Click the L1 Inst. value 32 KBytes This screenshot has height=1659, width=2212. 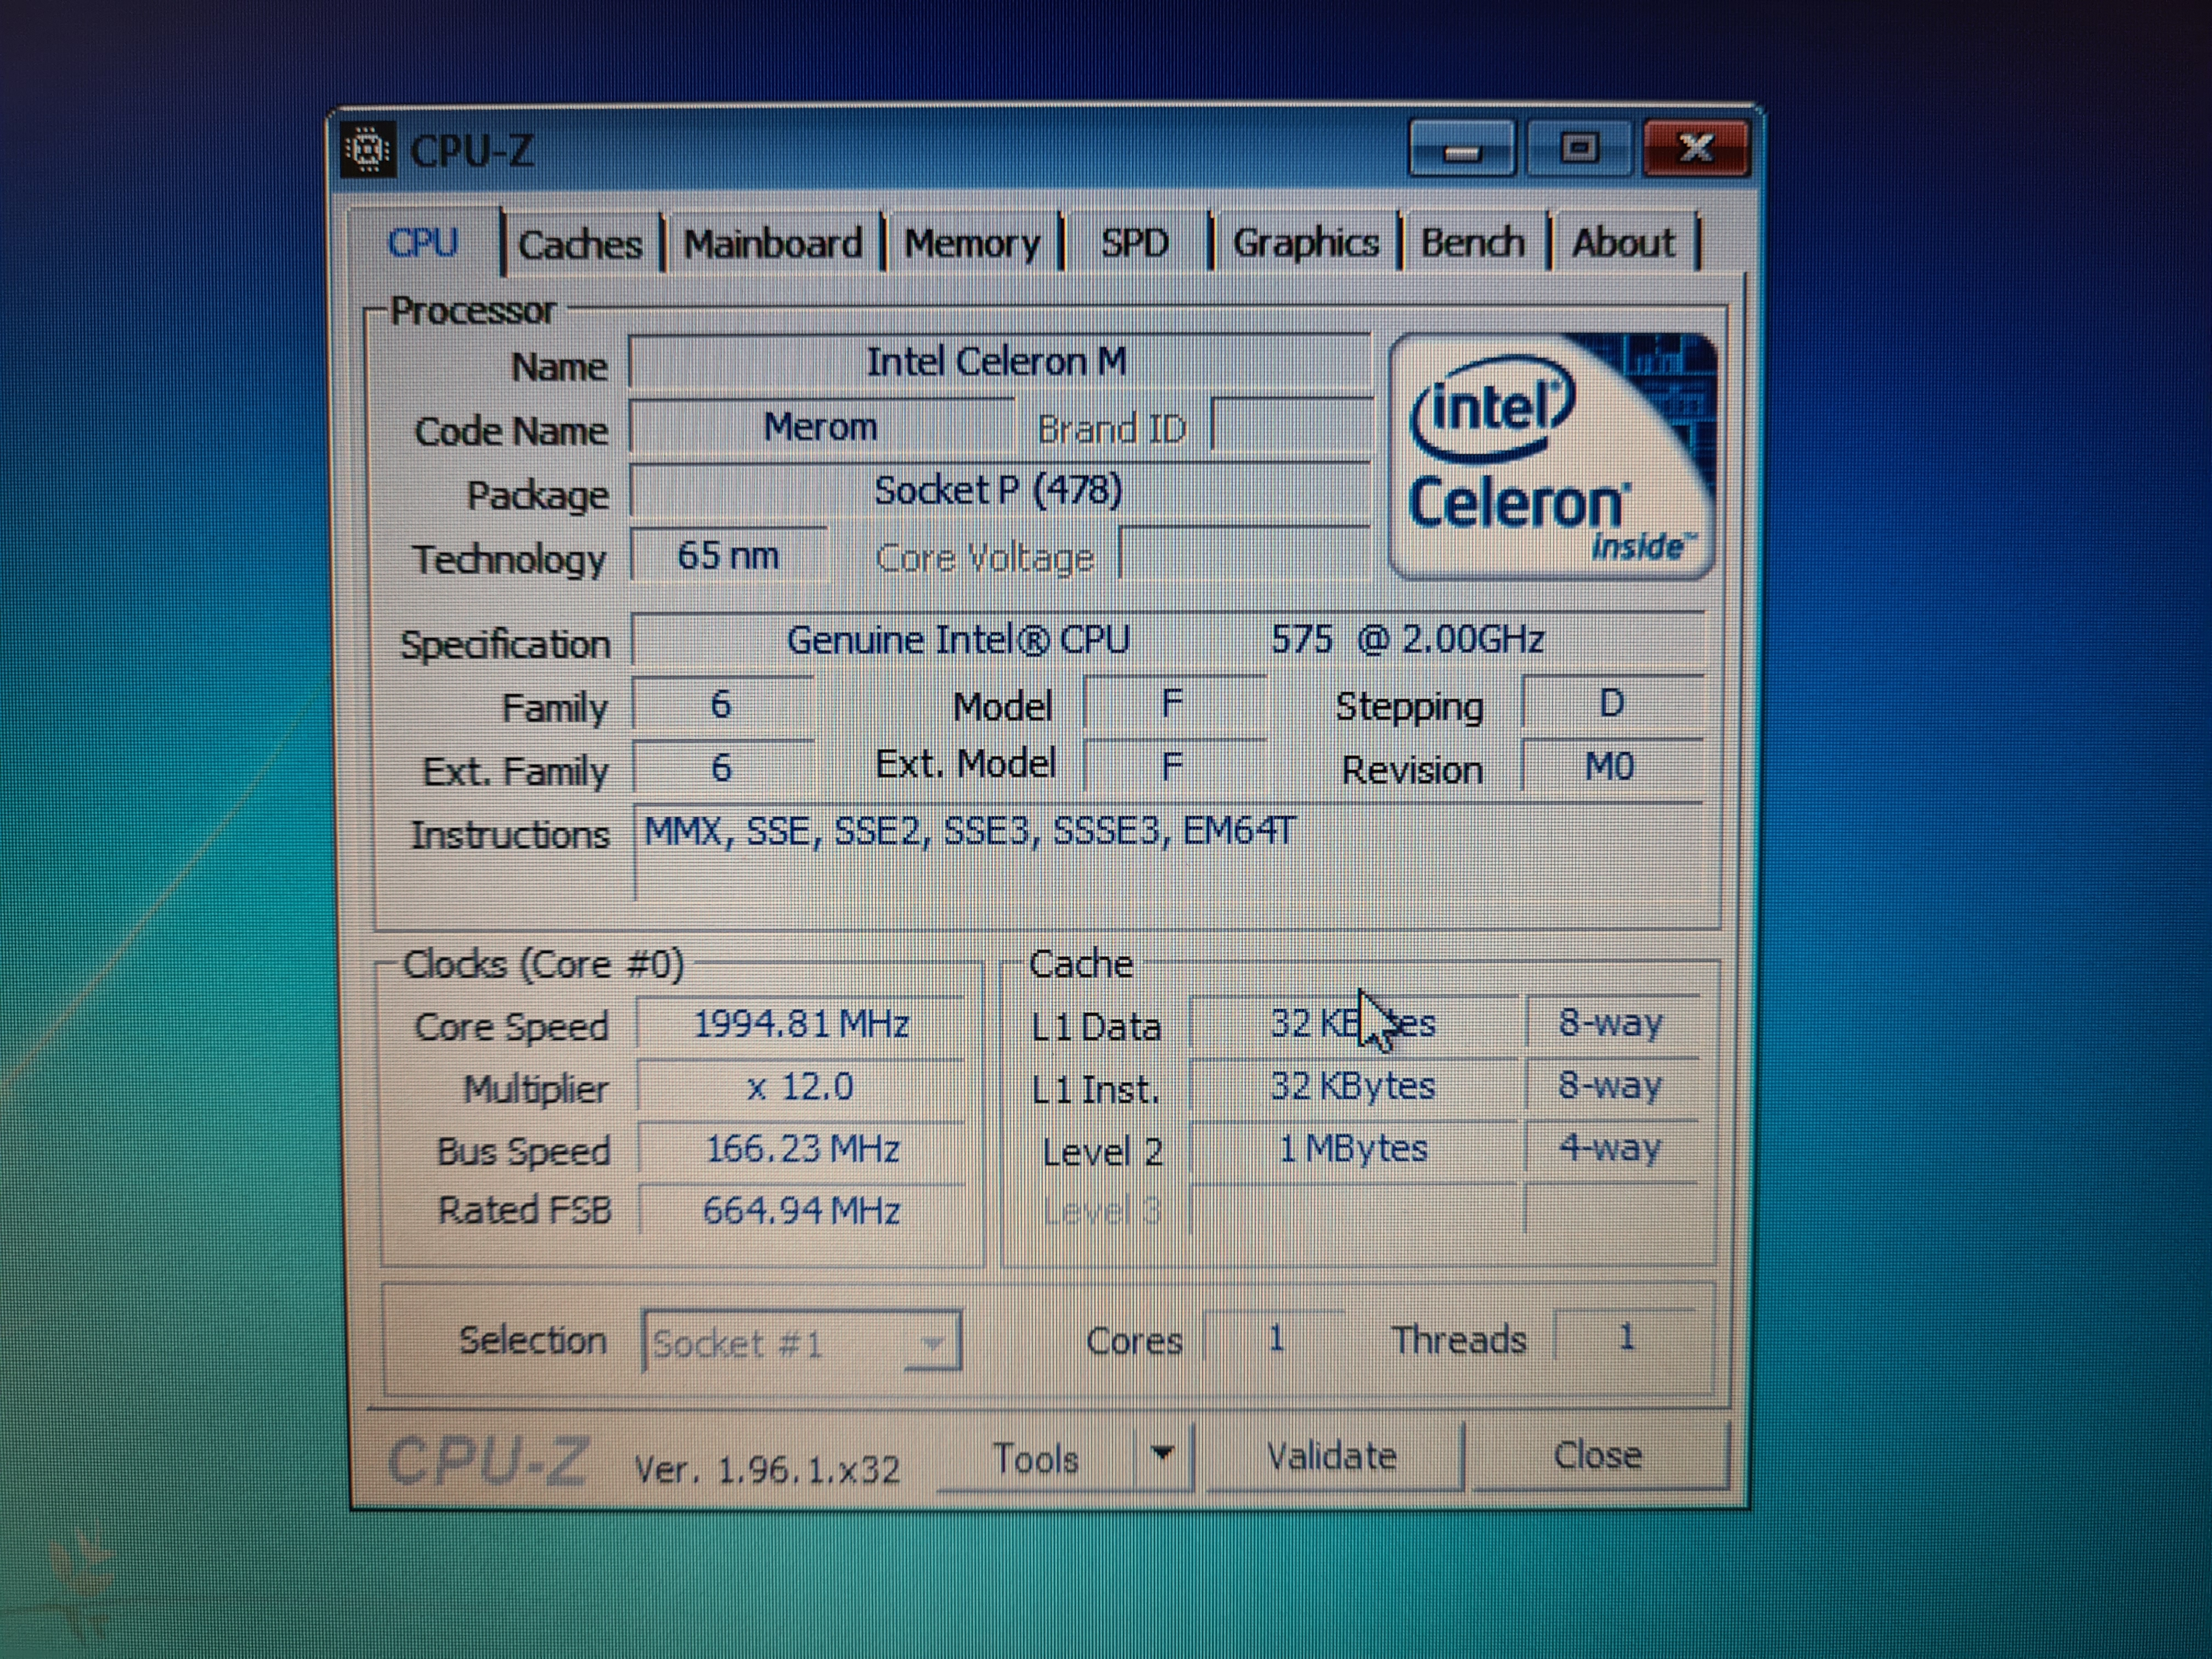tap(1353, 1086)
